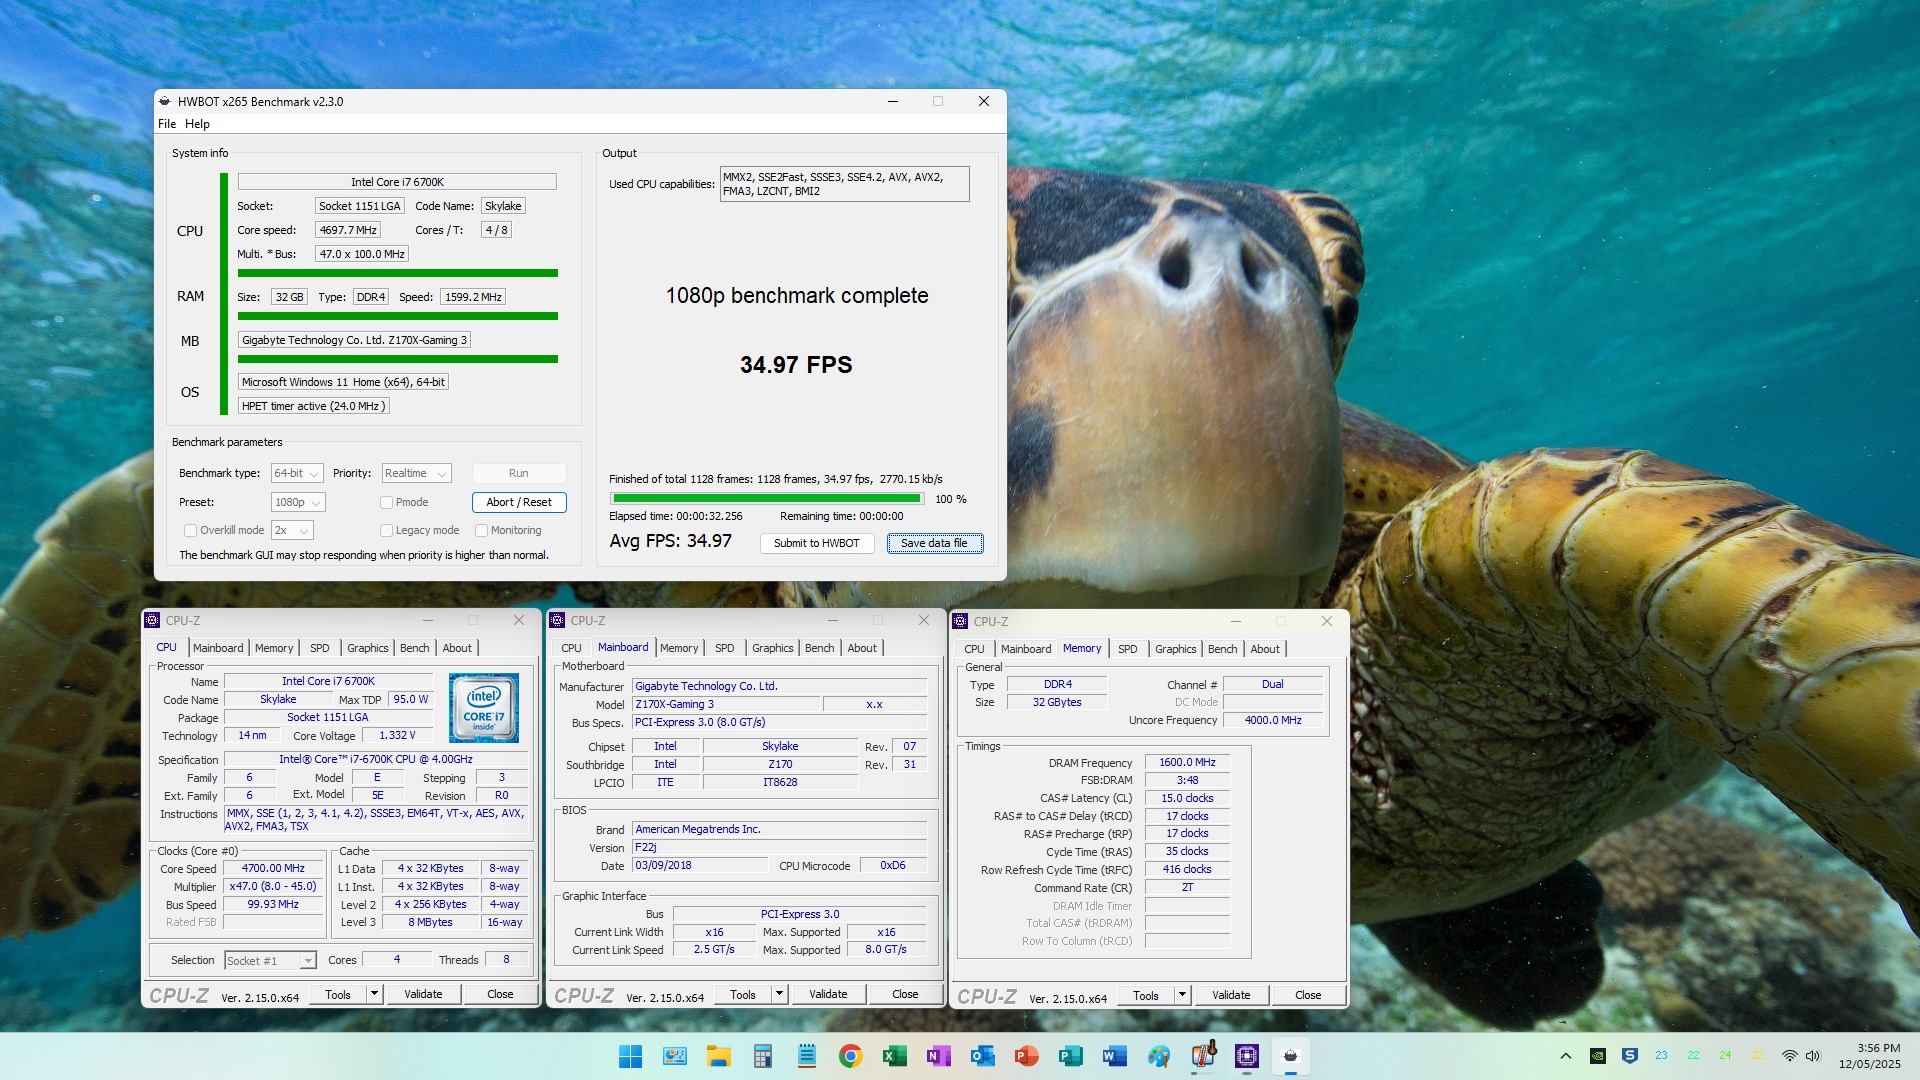Click the BIOS Version F22j value
Viewport: 1920px width, 1080px height.
pos(779,847)
